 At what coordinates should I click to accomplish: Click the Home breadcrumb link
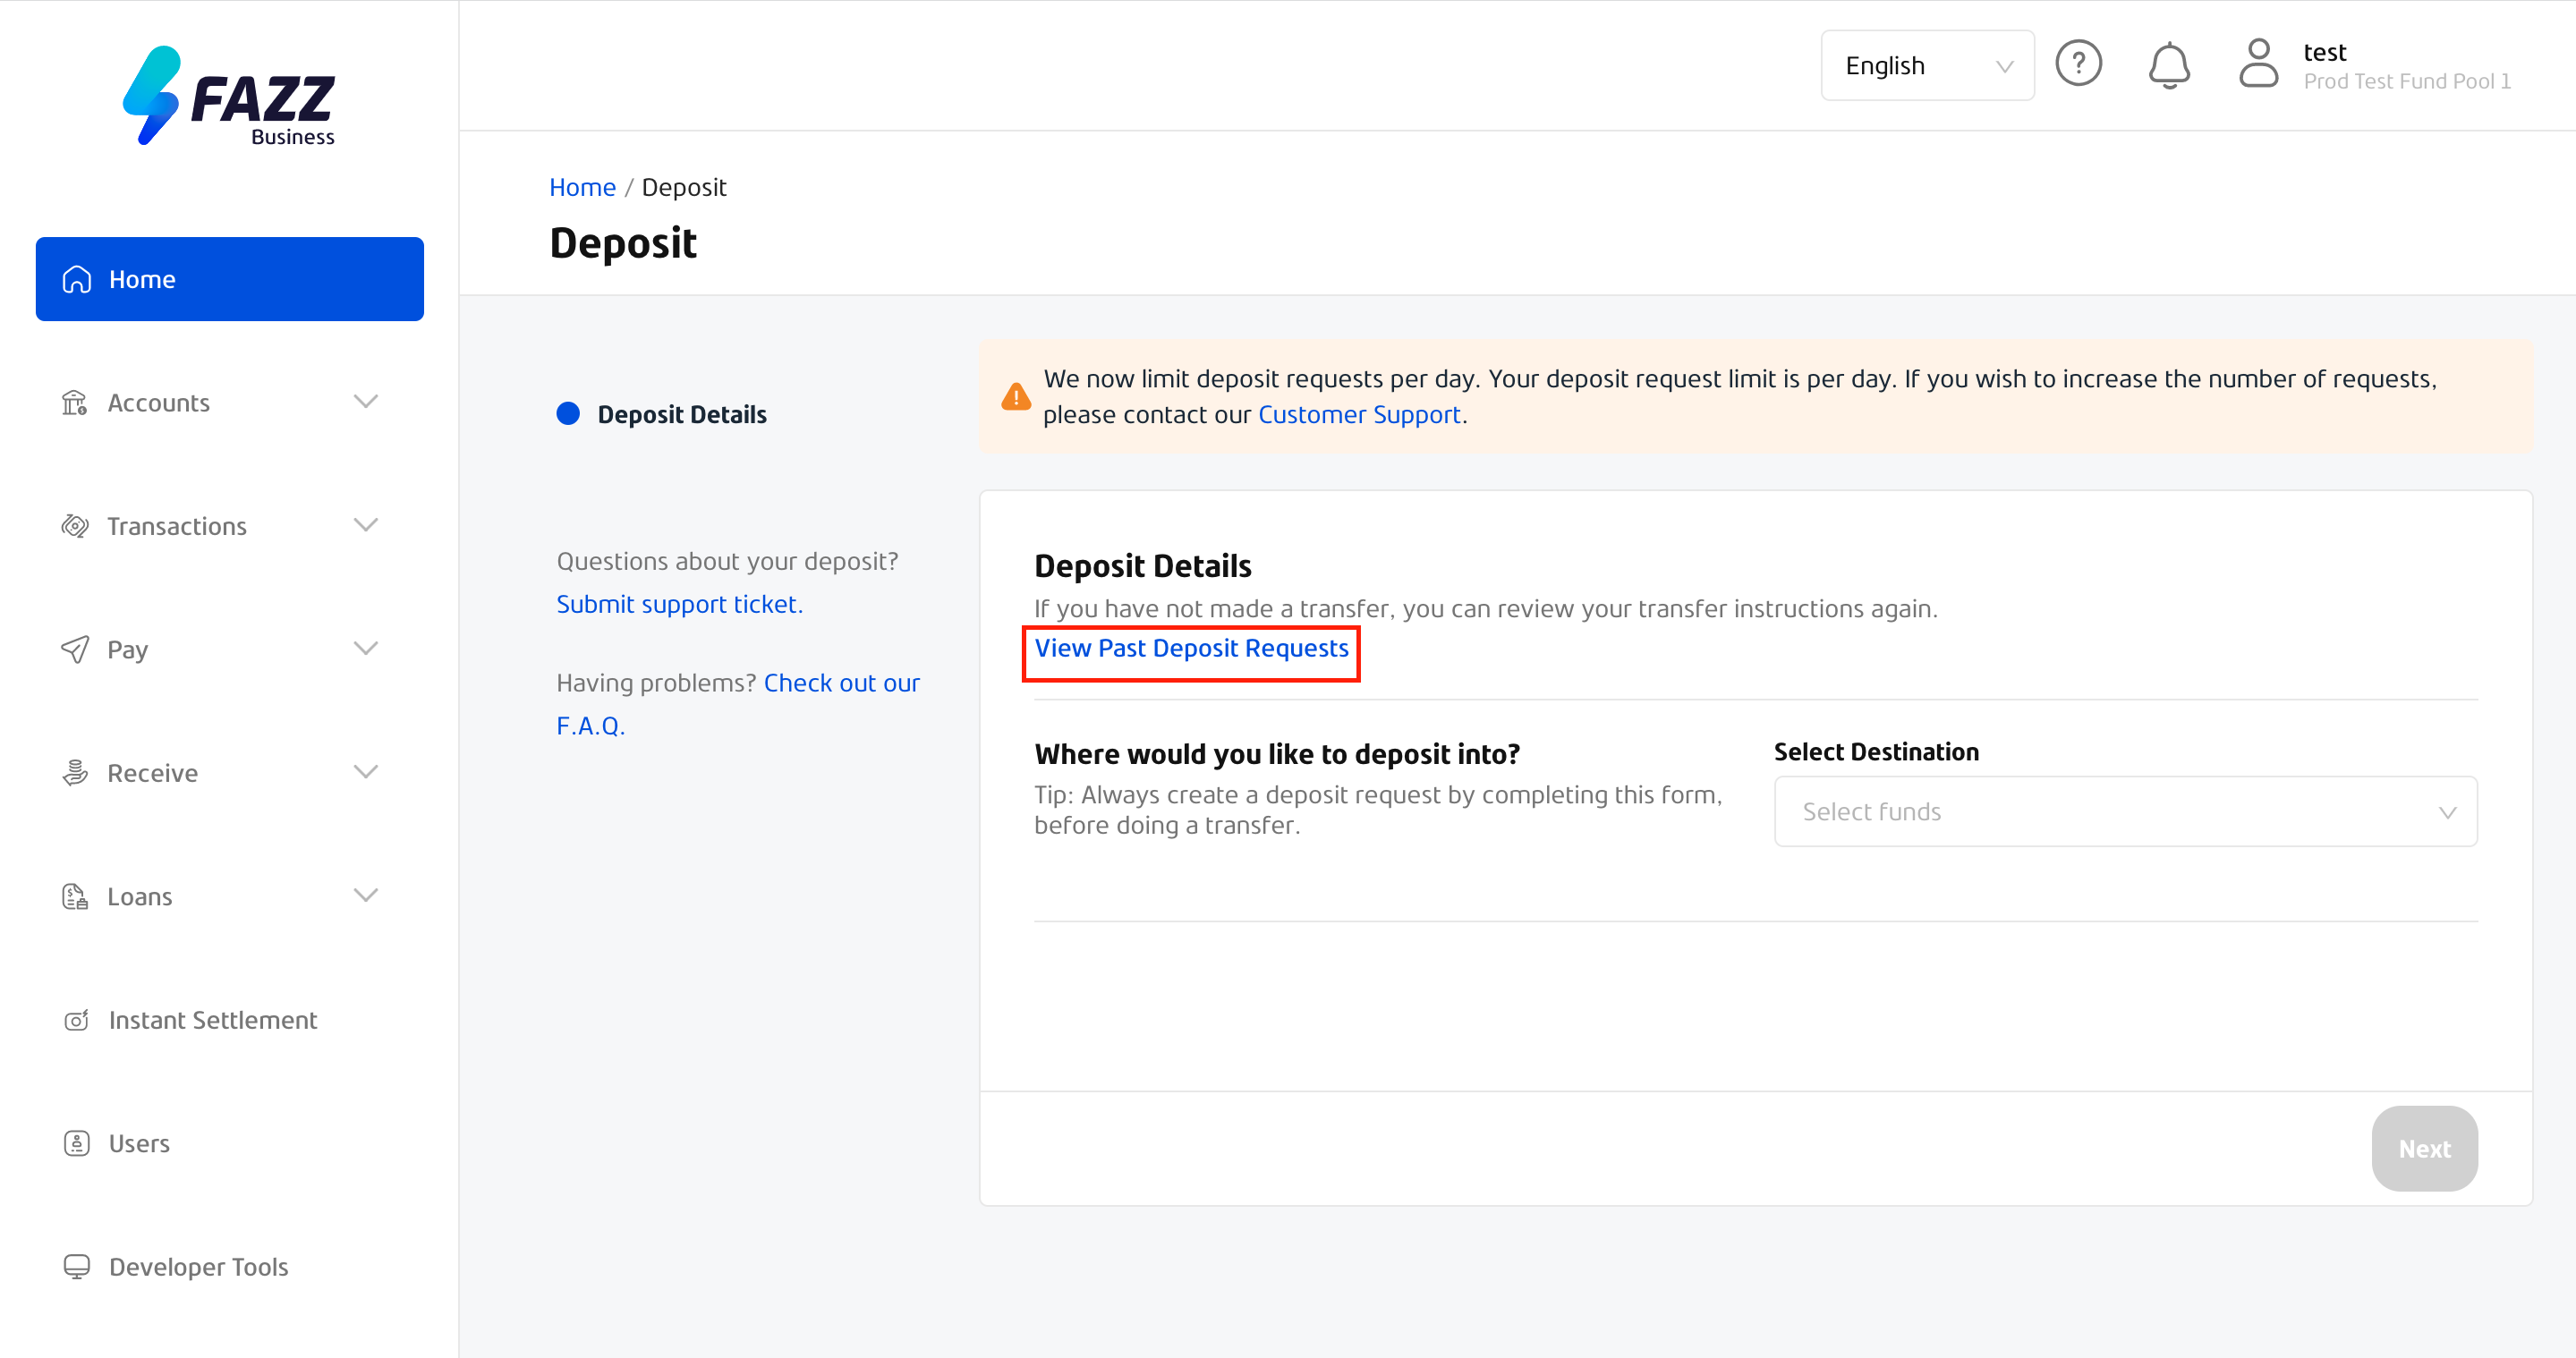click(x=582, y=187)
